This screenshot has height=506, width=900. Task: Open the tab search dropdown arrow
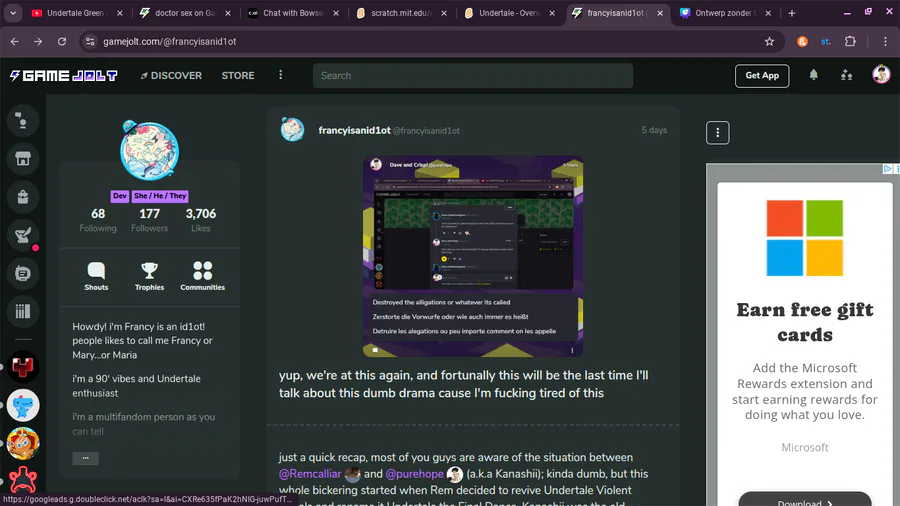[13, 13]
